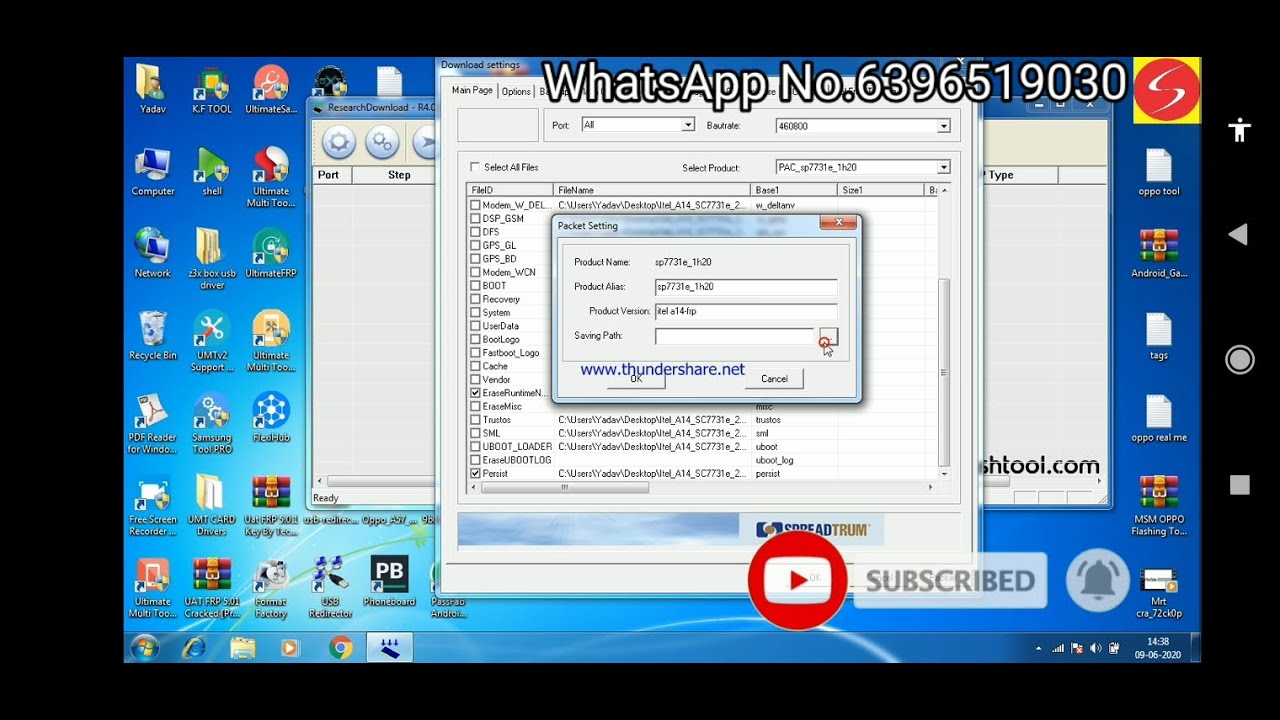Screen dimensions: 1280x720
Task: Uncheck the EraseRuntimeN checkbox
Action: coord(476,393)
